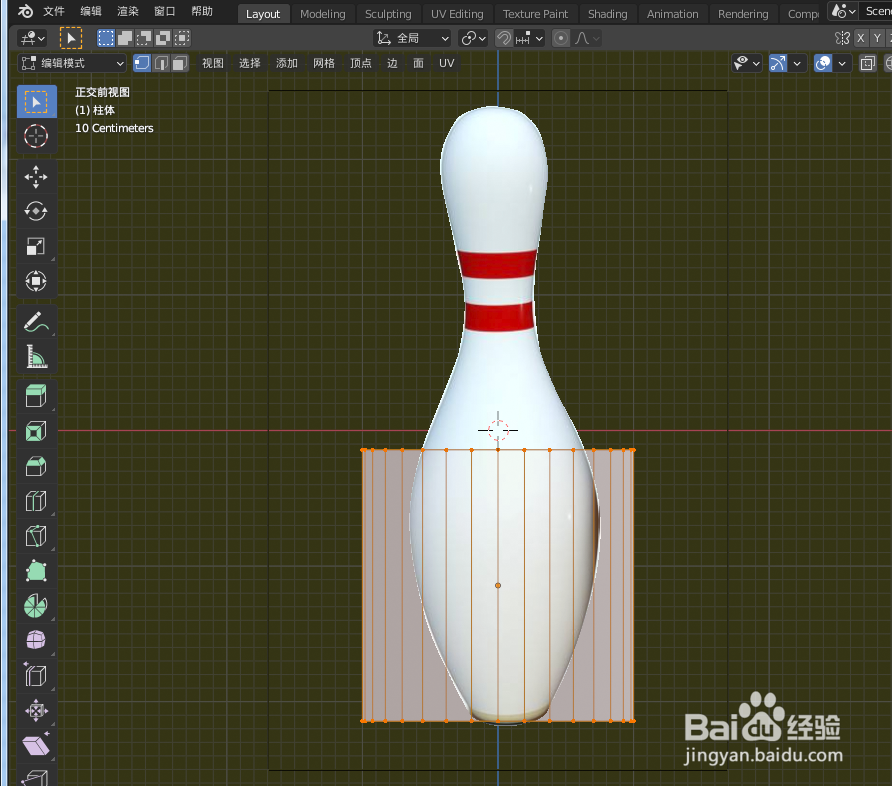Select the Rotate tool

point(36,211)
